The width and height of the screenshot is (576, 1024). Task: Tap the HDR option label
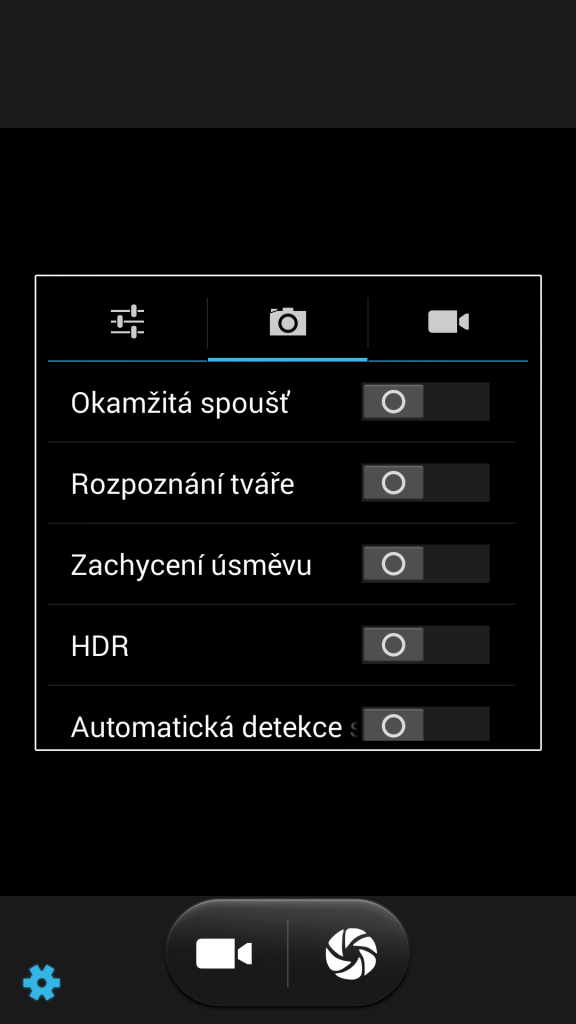100,646
